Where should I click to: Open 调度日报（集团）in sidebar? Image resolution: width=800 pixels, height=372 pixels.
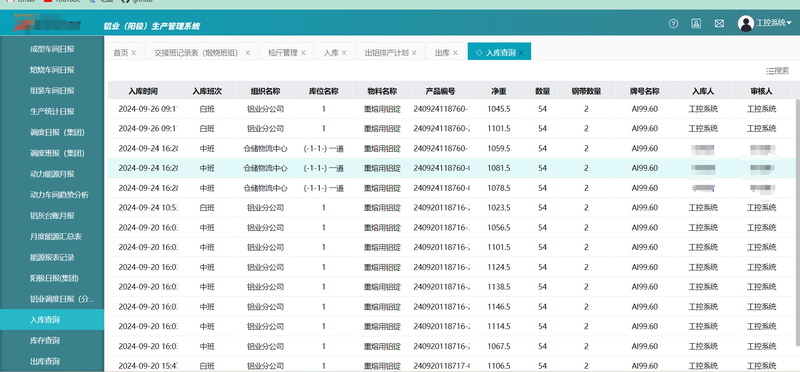coord(52,132)
